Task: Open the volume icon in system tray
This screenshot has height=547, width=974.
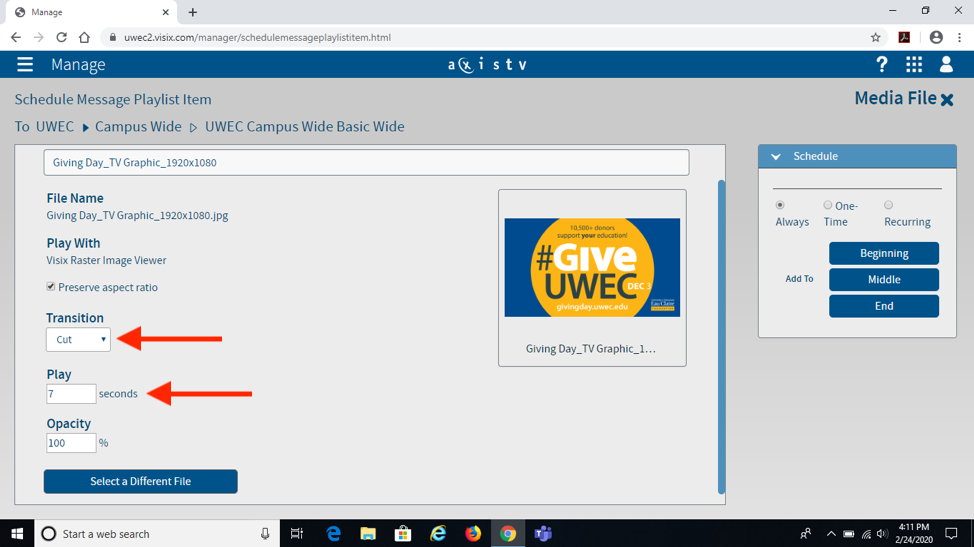Action: point(881,533)
